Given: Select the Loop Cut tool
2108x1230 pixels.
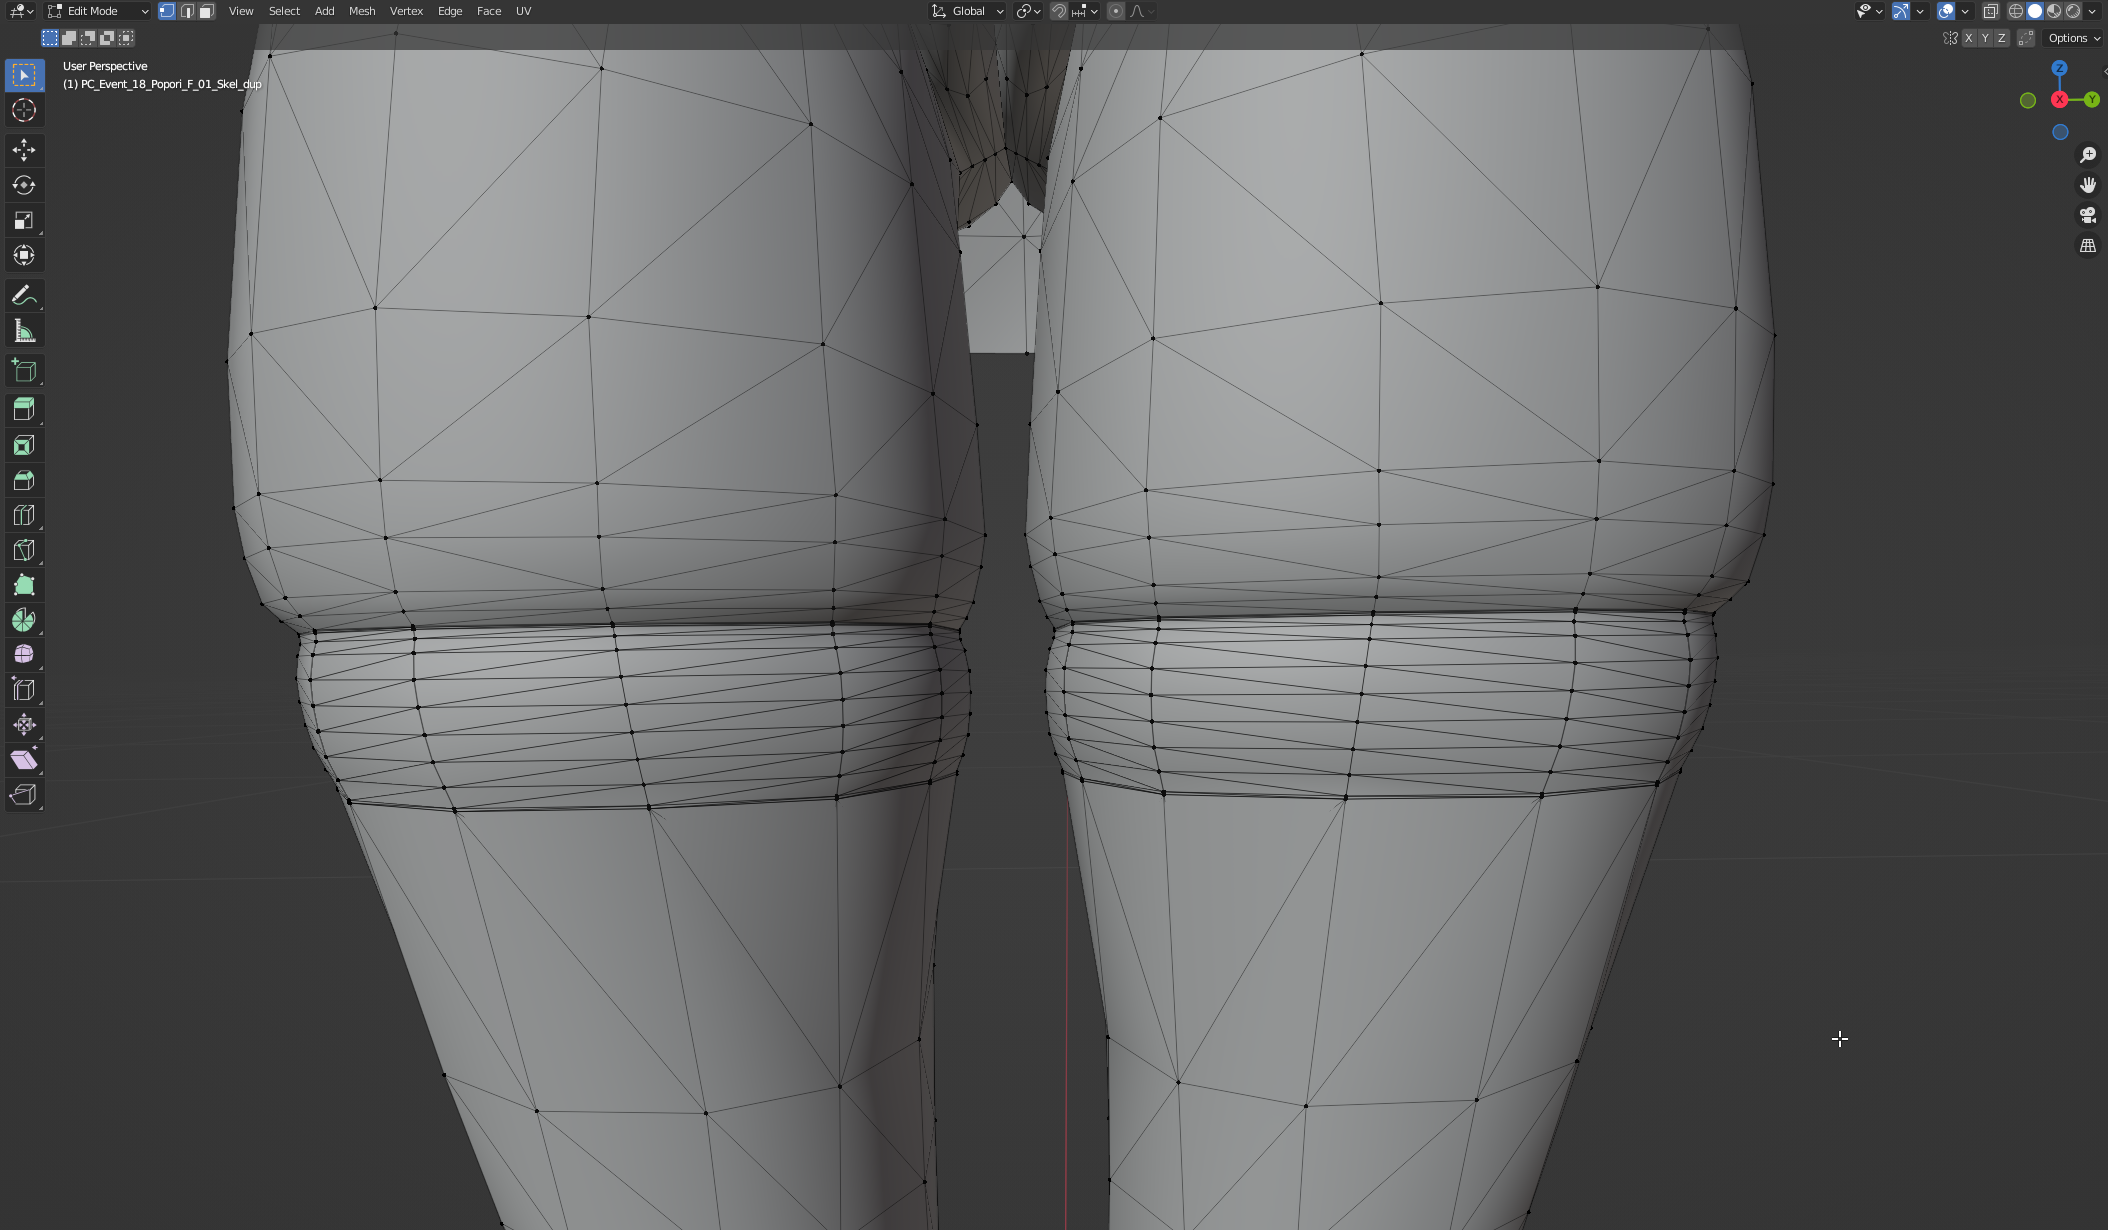Looking at the screenshot, I should (24, 515).
